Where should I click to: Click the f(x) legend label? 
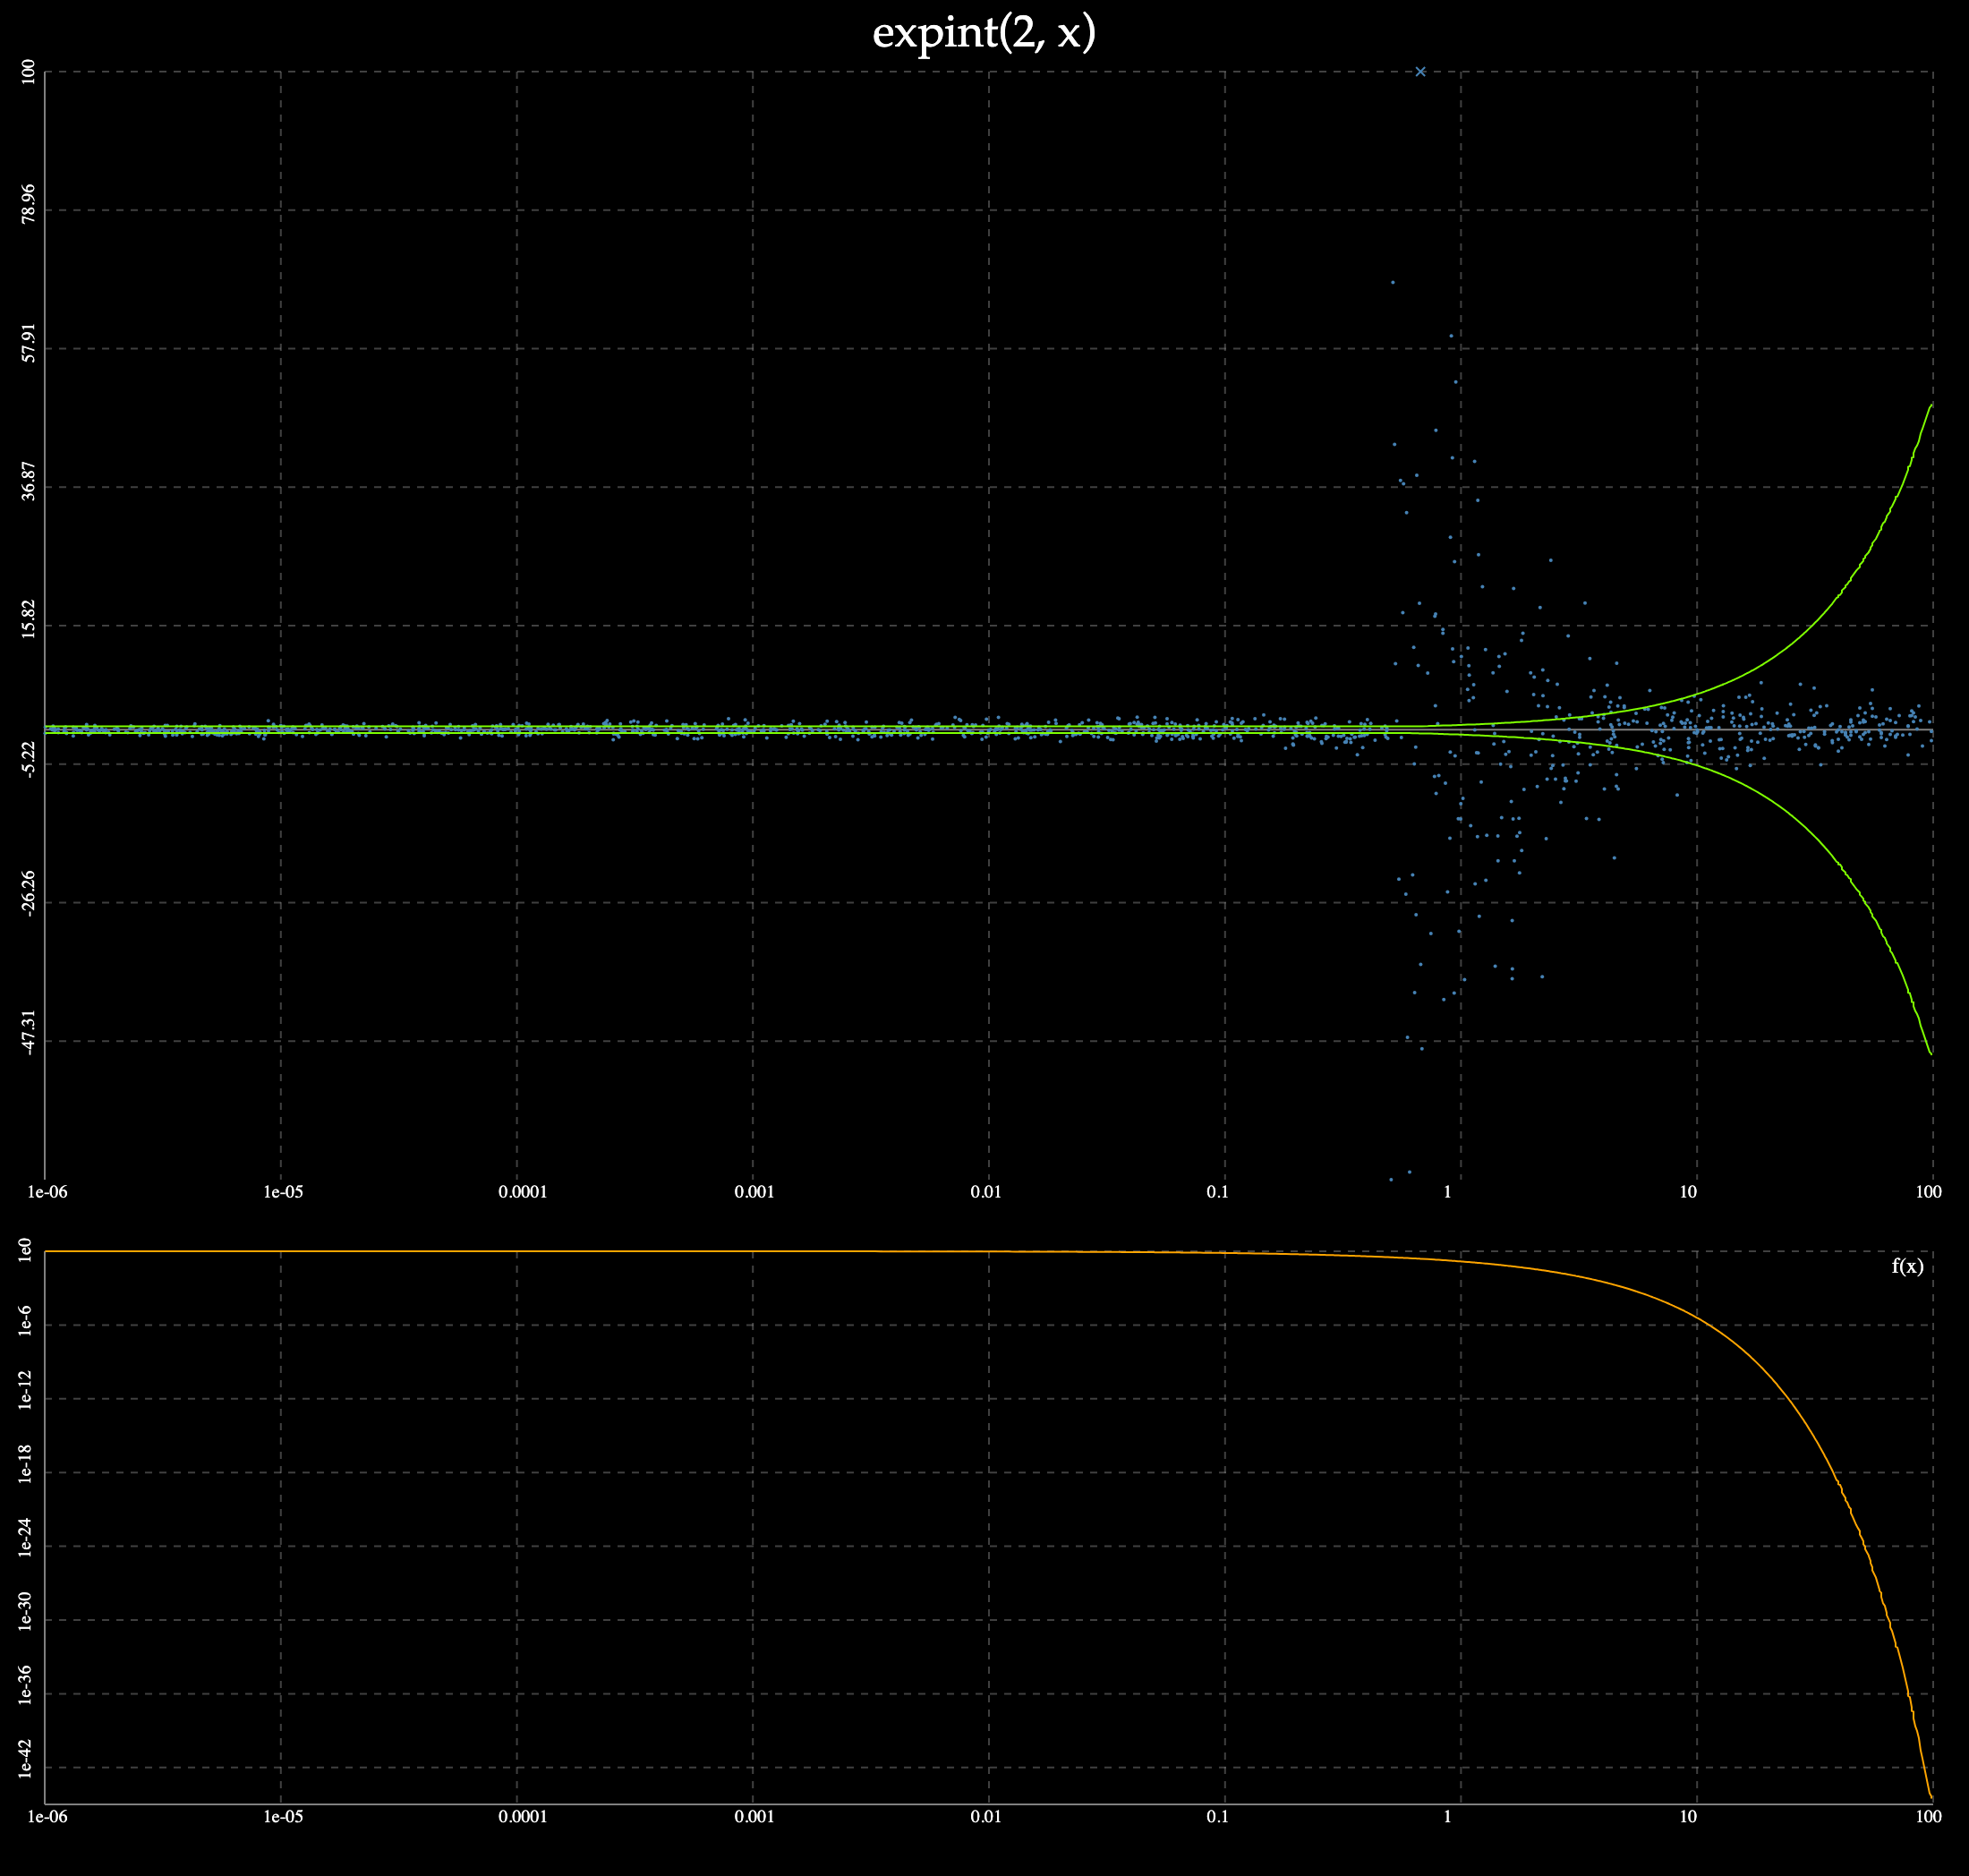point(1907,1266)
